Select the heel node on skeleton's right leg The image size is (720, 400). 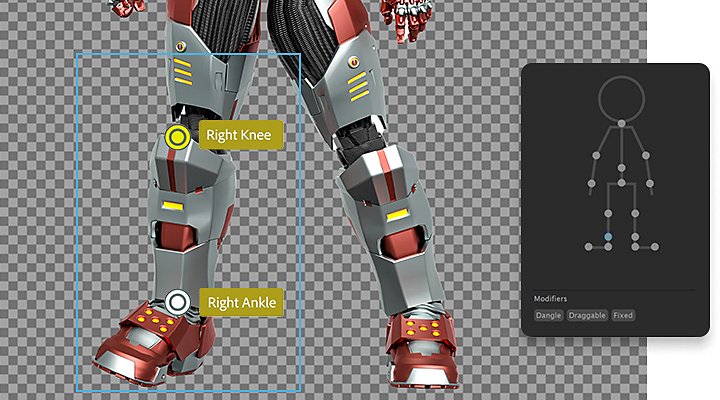(x=635, y=247)
